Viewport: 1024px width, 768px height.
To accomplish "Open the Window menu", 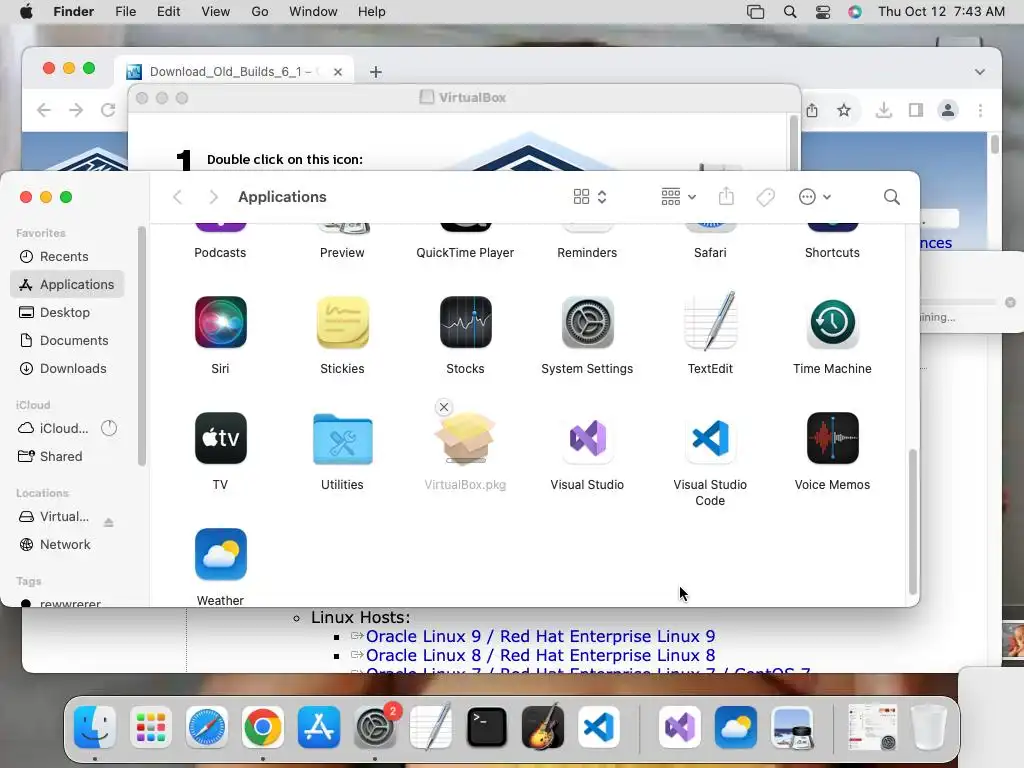I will pyautogui.click(x=313, y=11).
